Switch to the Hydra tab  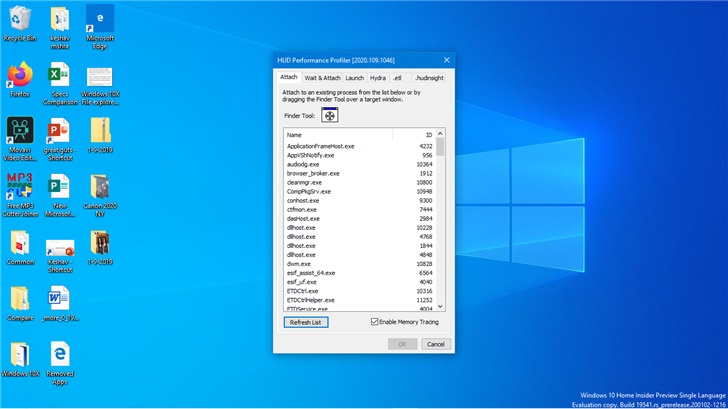point(377,77)
